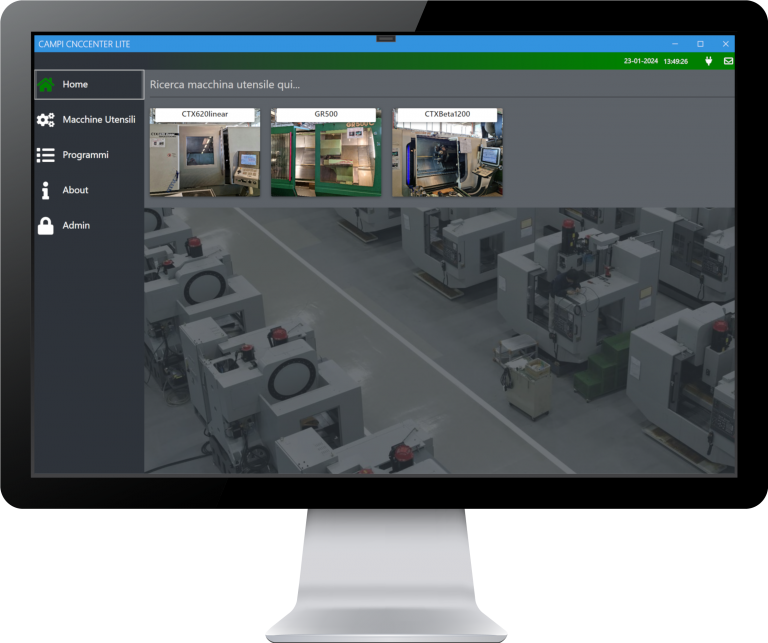
Task: Click the Macchine Utensili gears icon
Action: coord(46,120)
